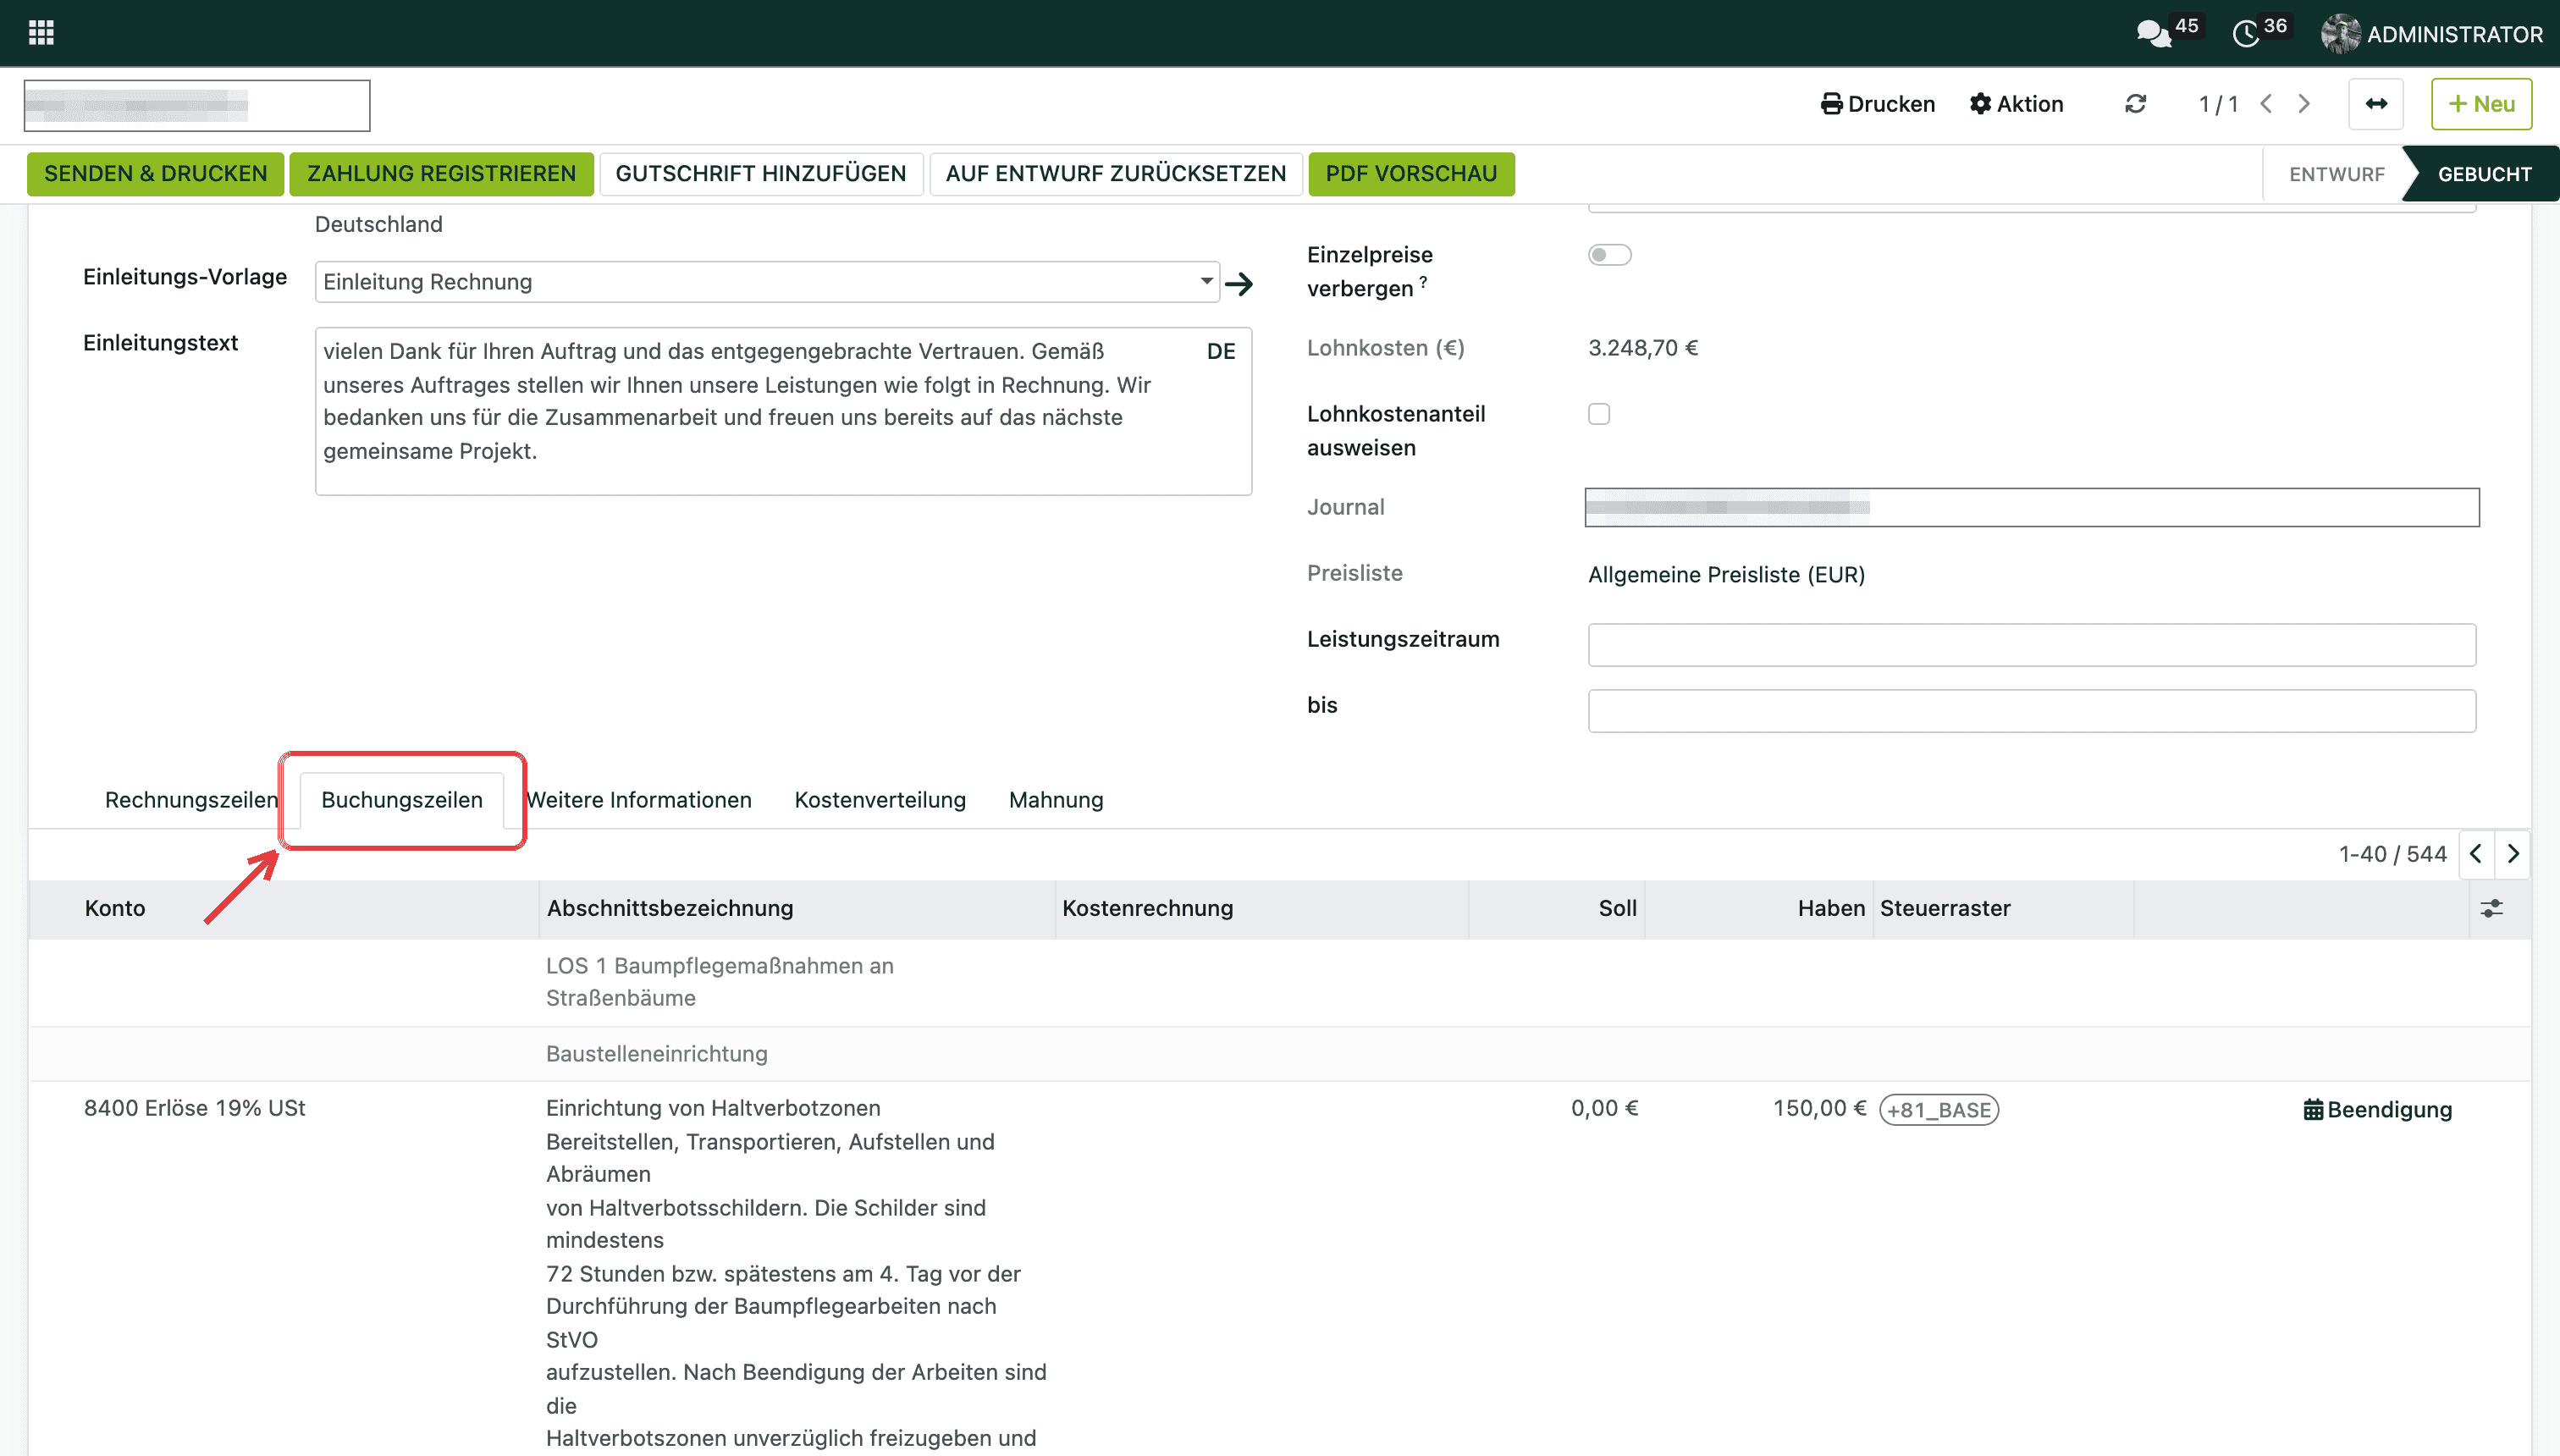Go to previous record arrow
This screenshot has width=2560, height=1456.
point(2267,104)
